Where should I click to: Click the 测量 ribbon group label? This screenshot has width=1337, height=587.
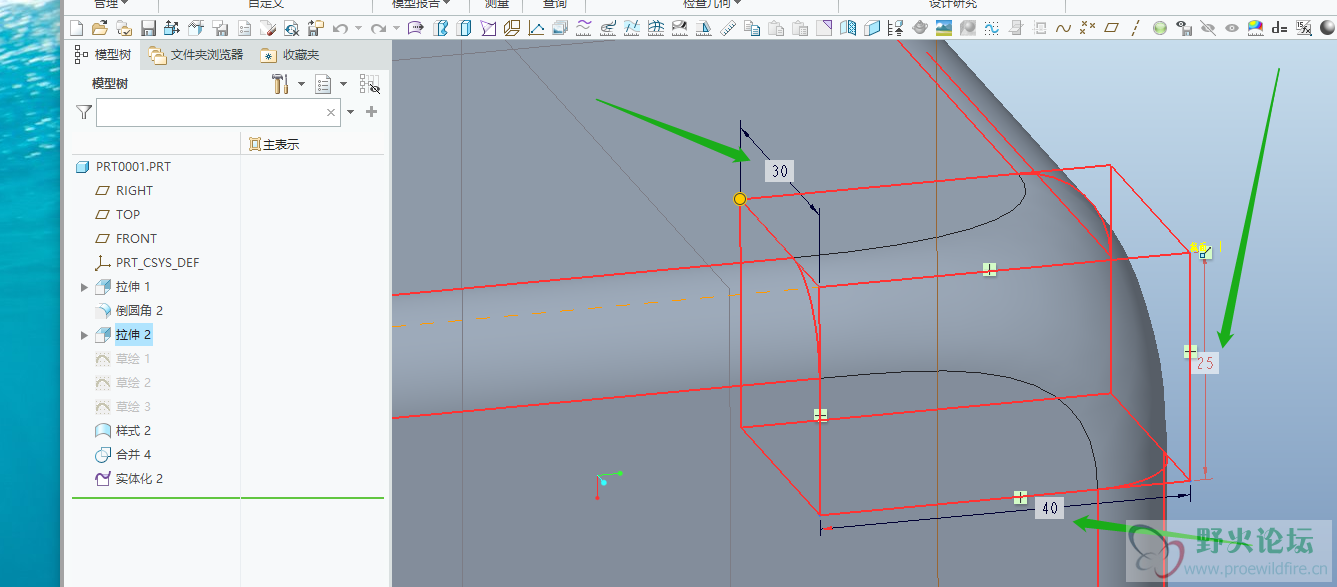point(496,4)
